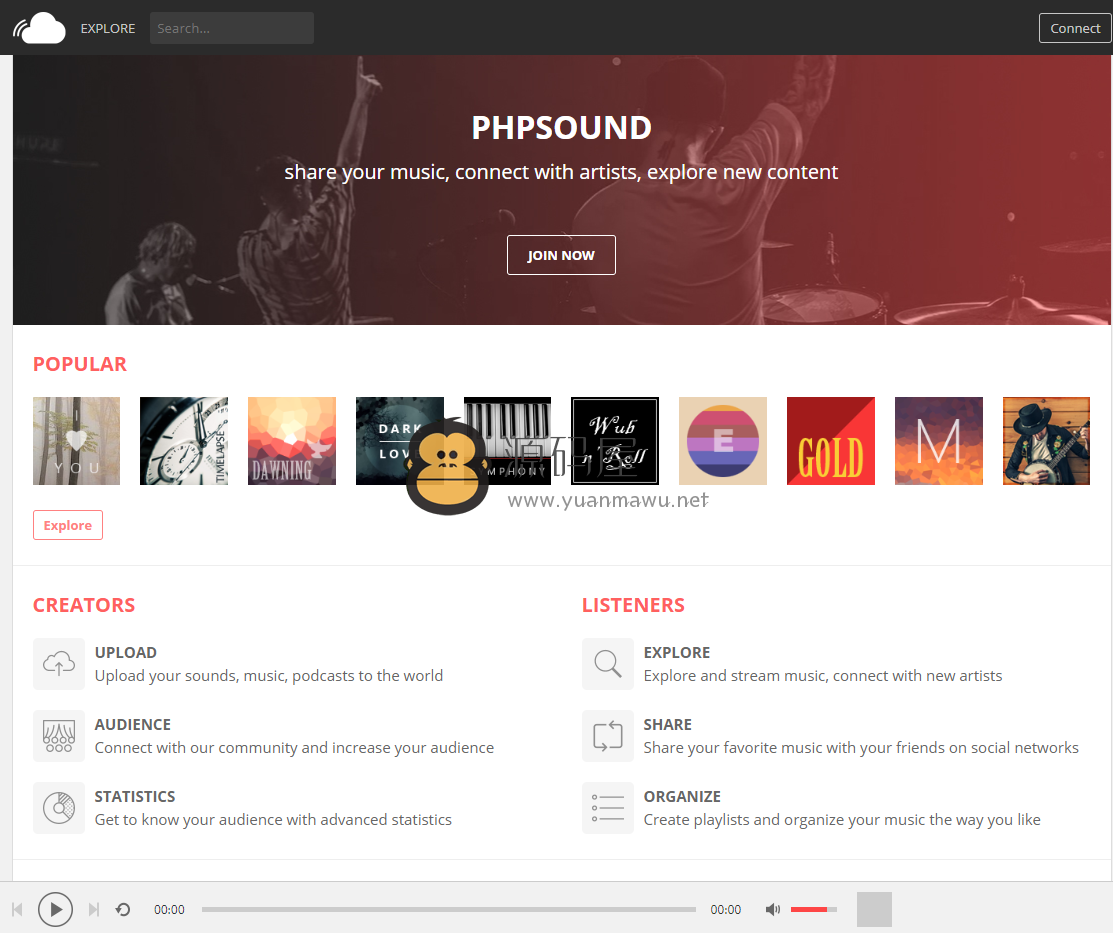
Task: Focus the Search input field
Action: pyautogui.click(x=231, y=28)
